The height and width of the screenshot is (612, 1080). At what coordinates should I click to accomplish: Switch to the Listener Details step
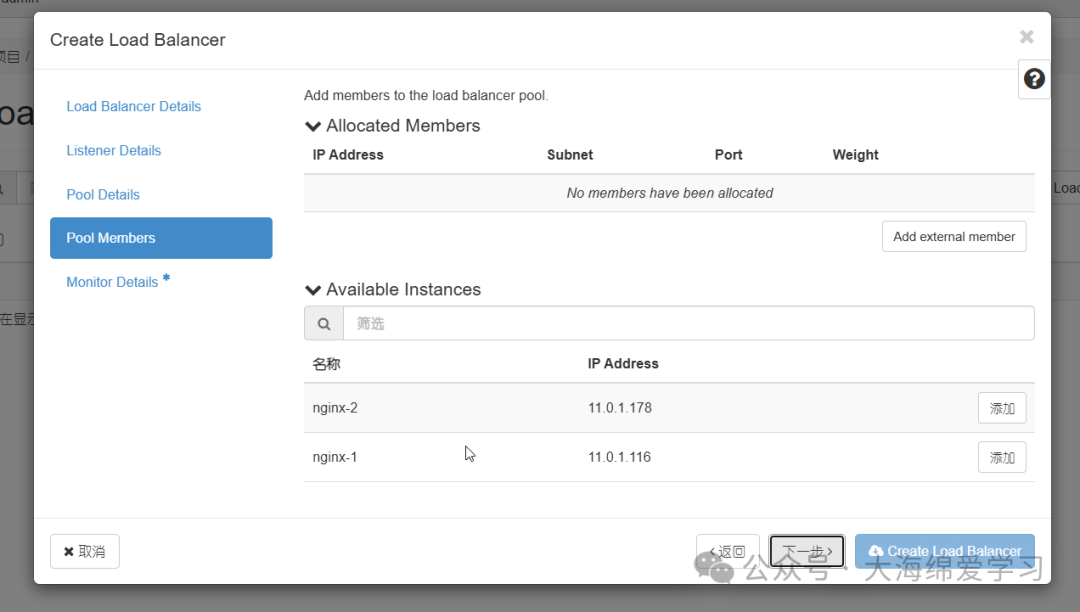113,150
